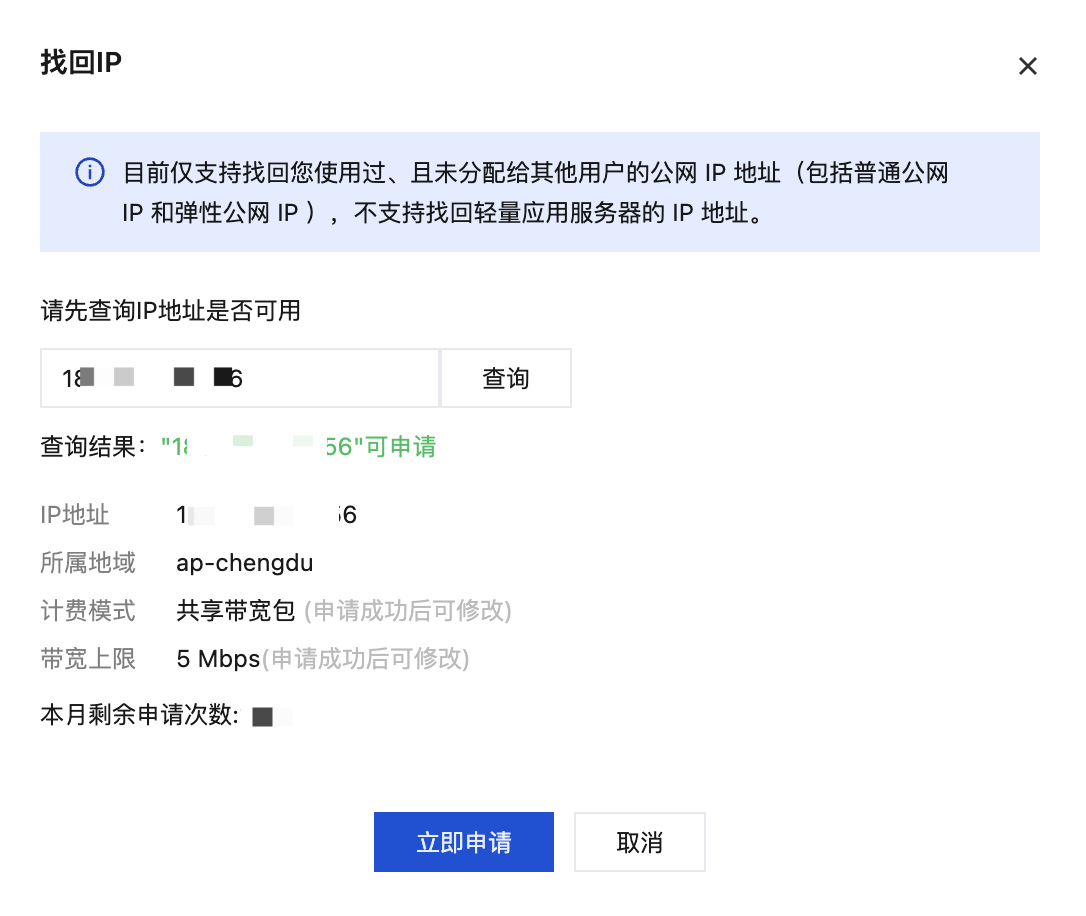Click 取消 to cancel

[639, 842]
